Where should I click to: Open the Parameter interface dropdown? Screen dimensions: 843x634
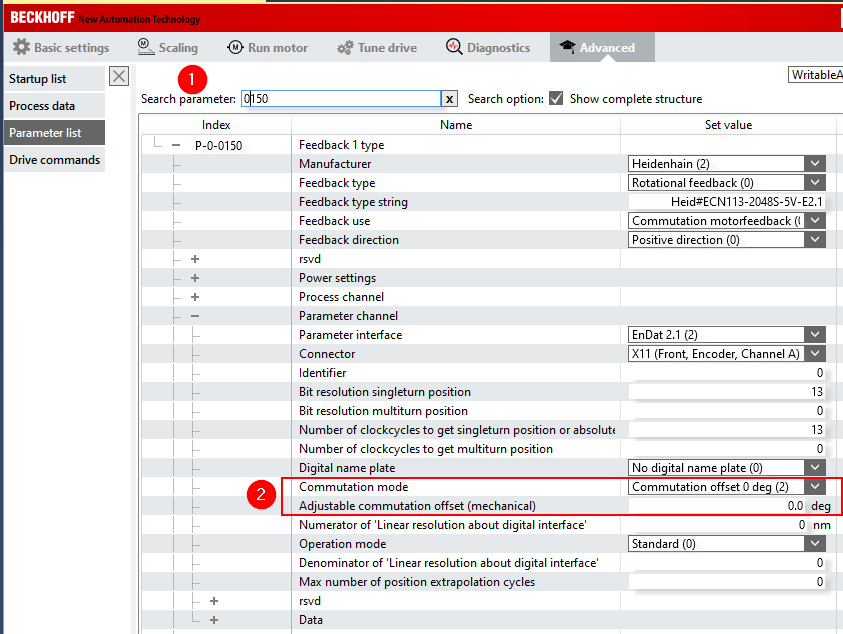point(816,335)
